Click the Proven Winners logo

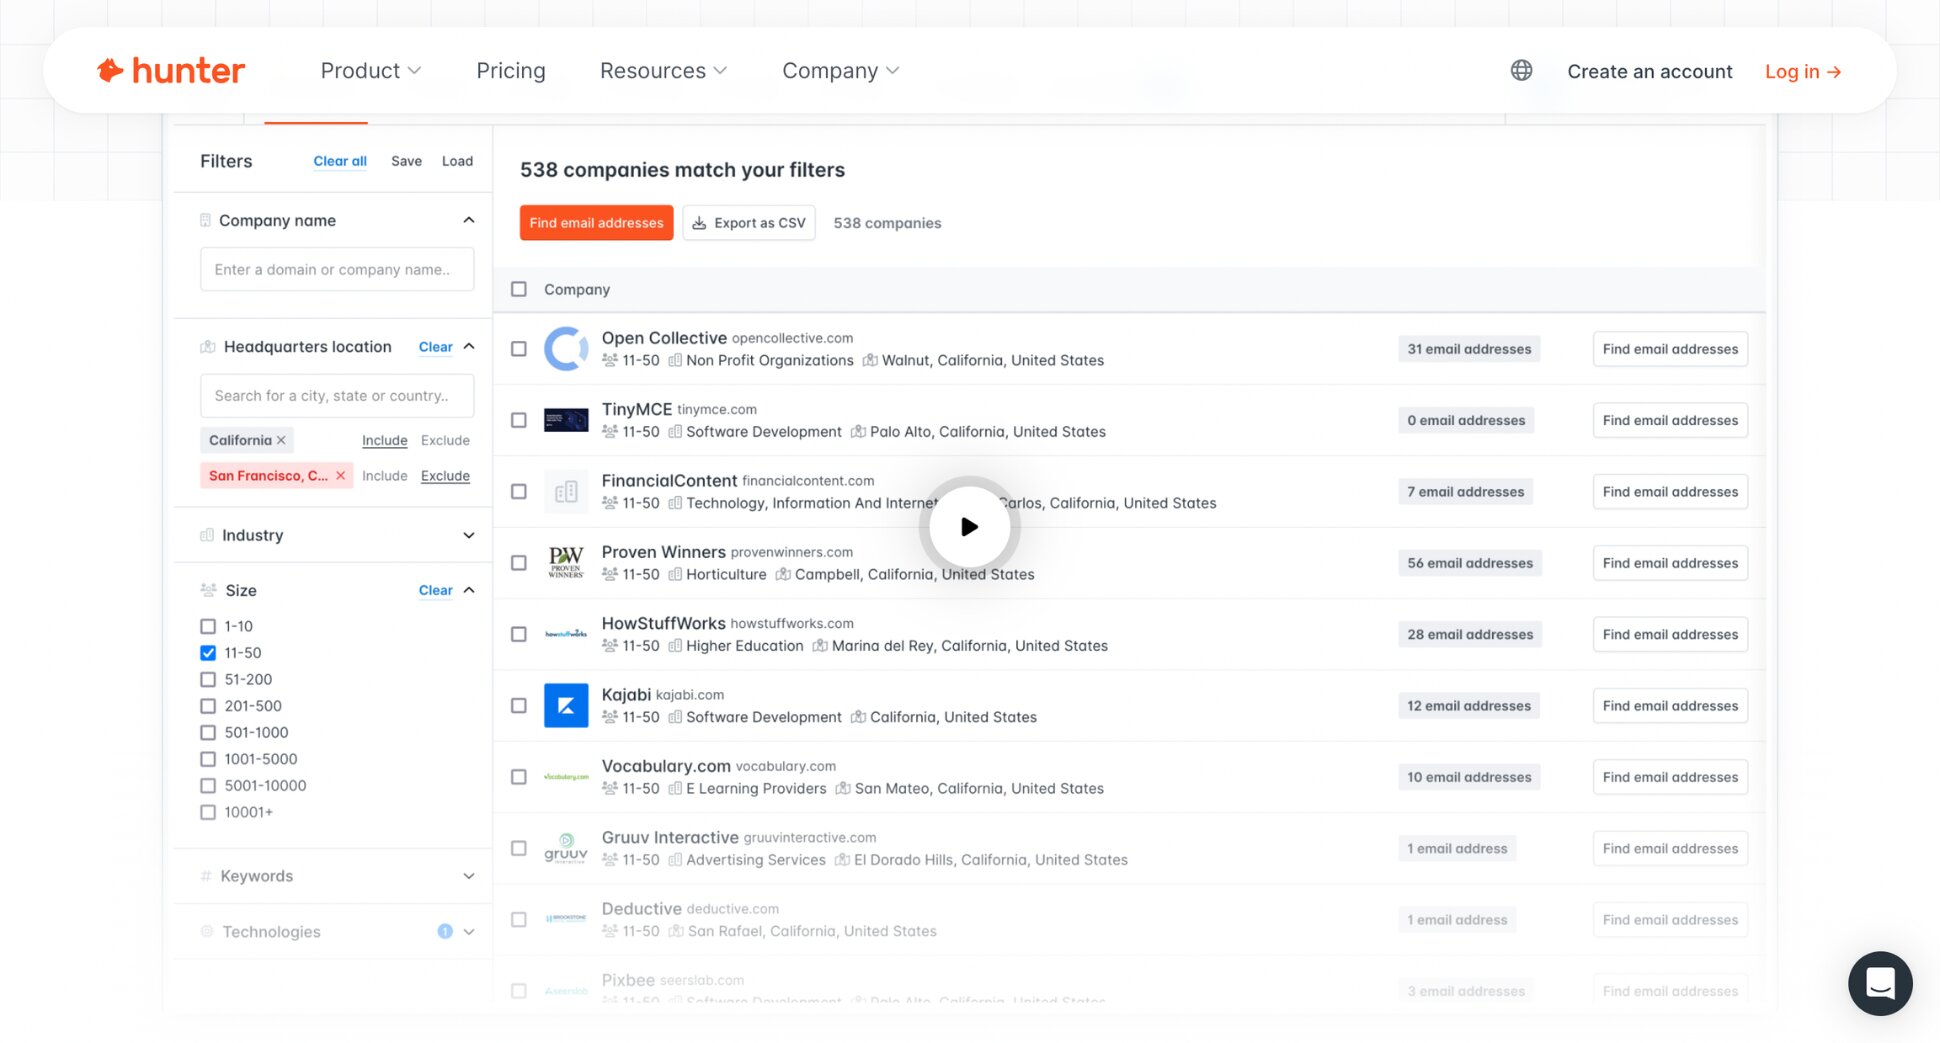click(x=566, y=563)
